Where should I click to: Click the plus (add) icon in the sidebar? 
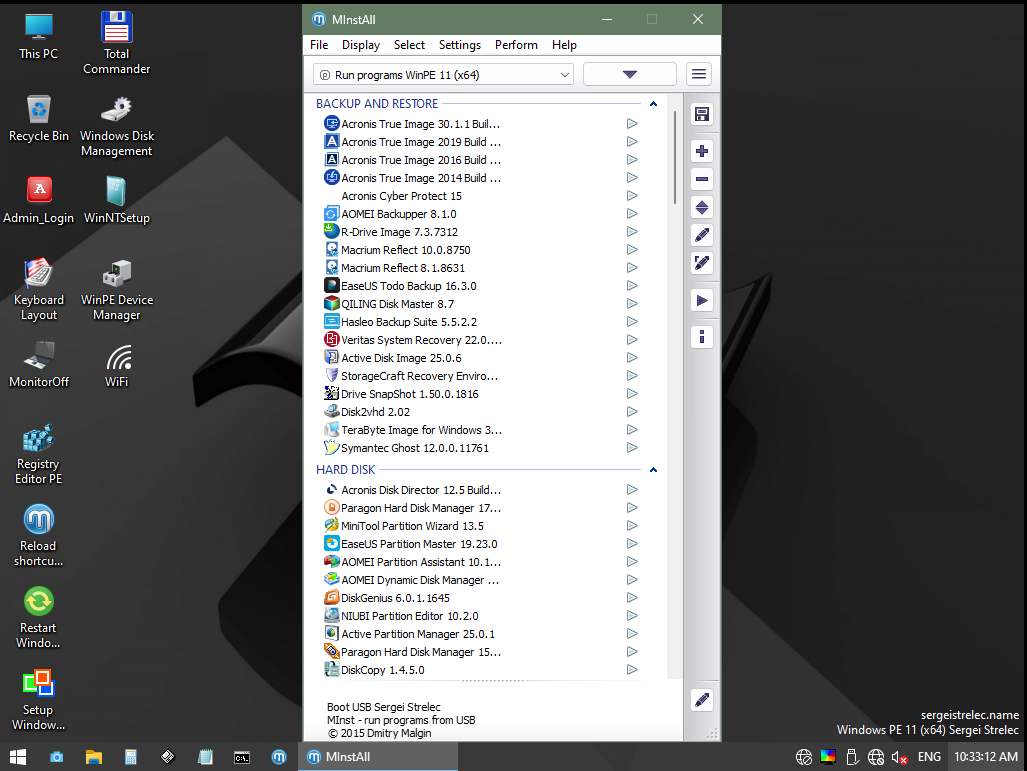(x=701, y=151)
